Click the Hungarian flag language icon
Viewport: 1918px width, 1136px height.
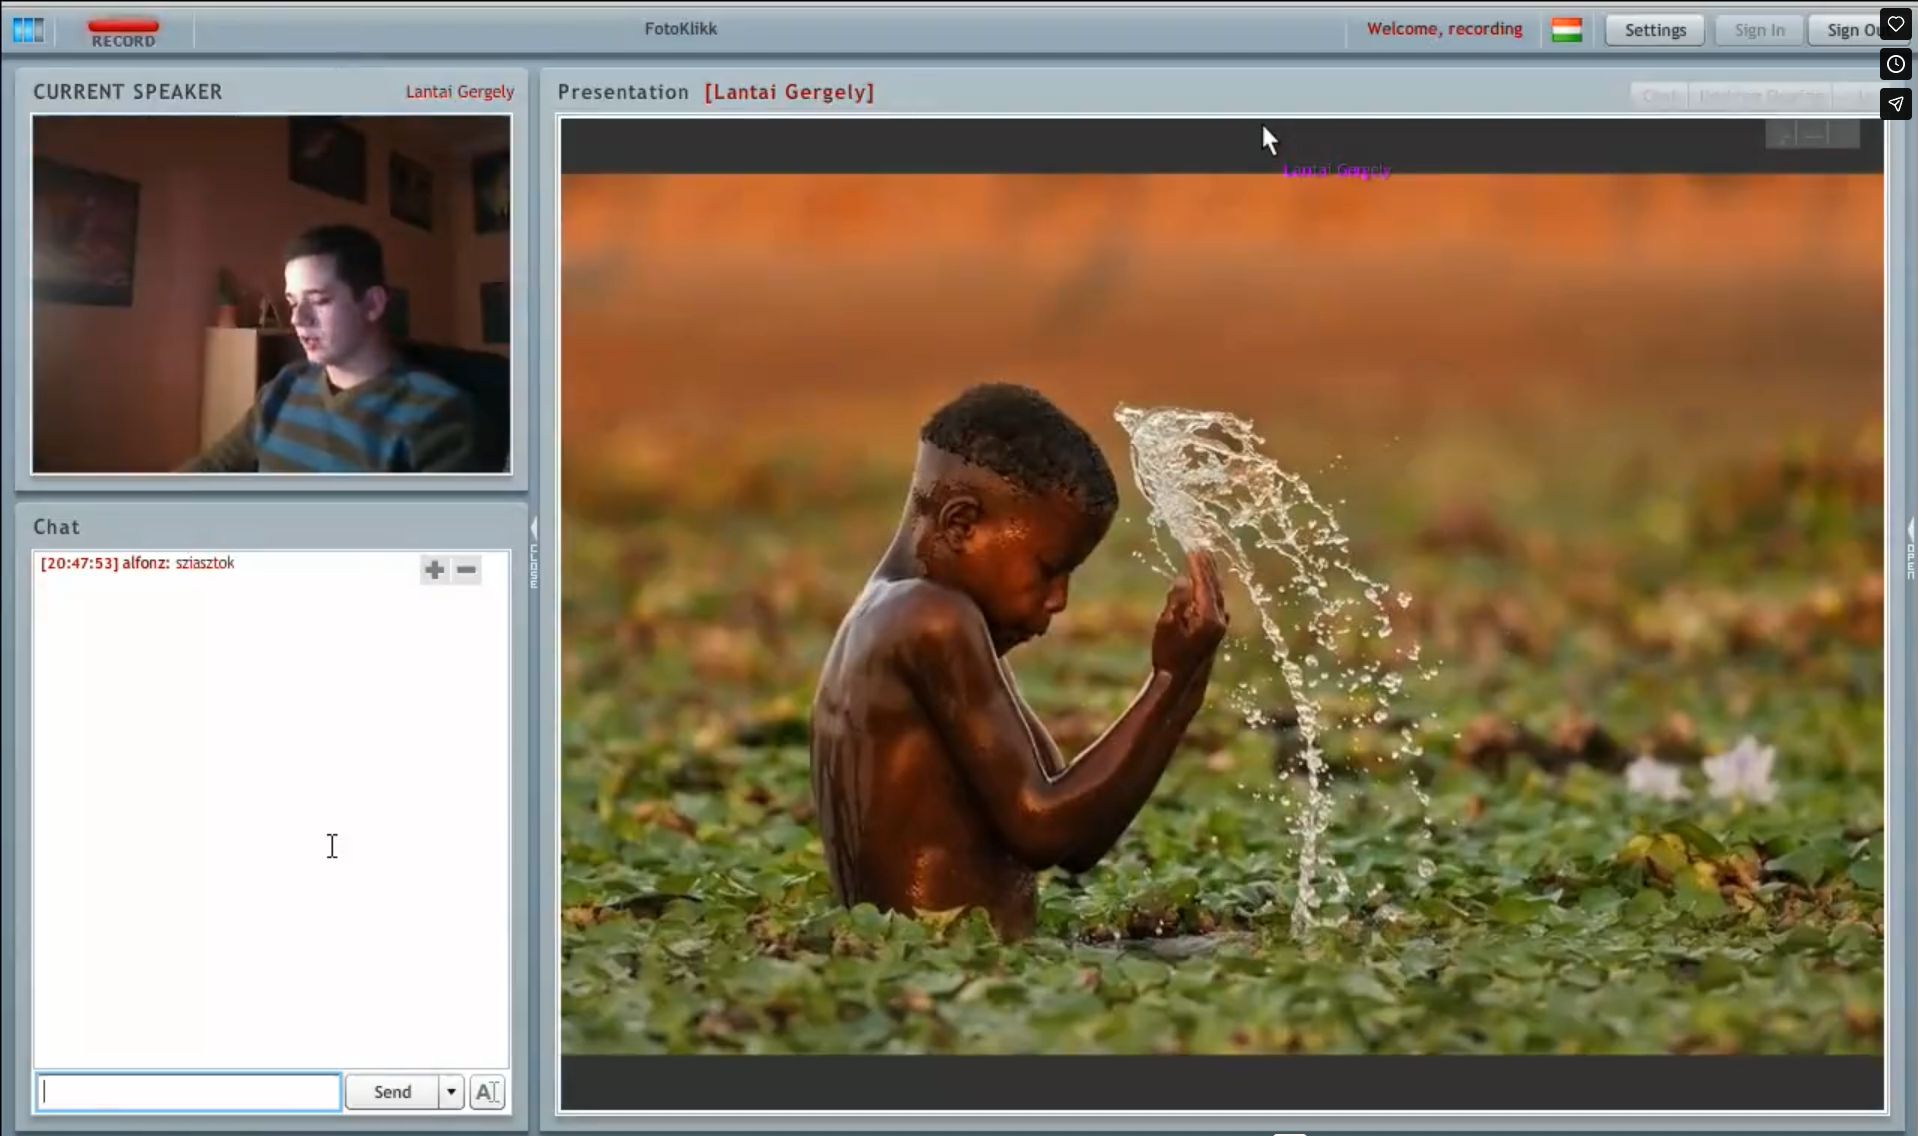coord(1566,30)
